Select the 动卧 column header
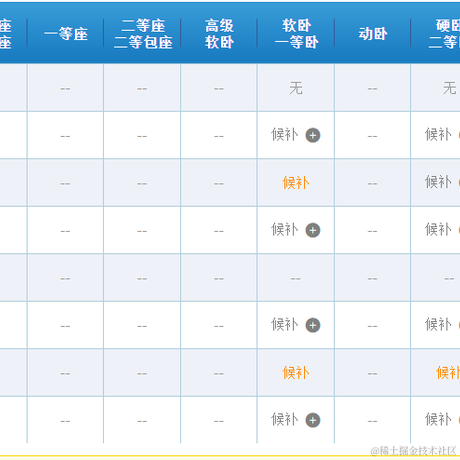The height and width of the screenshot is (460, 460). tap(373, 34)
